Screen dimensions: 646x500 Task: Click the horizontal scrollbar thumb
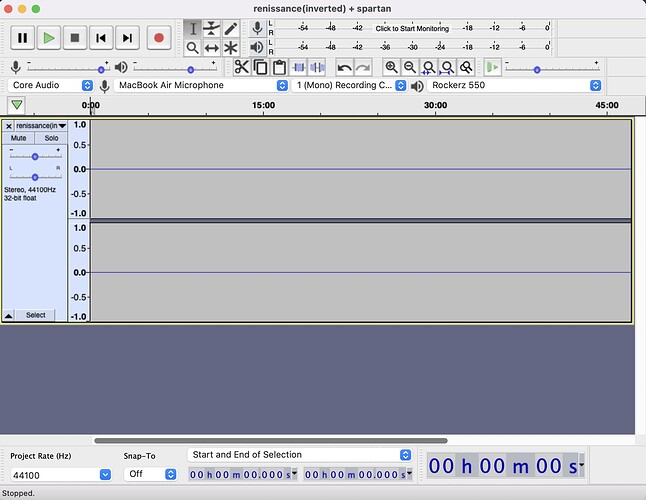click(271, 441)
